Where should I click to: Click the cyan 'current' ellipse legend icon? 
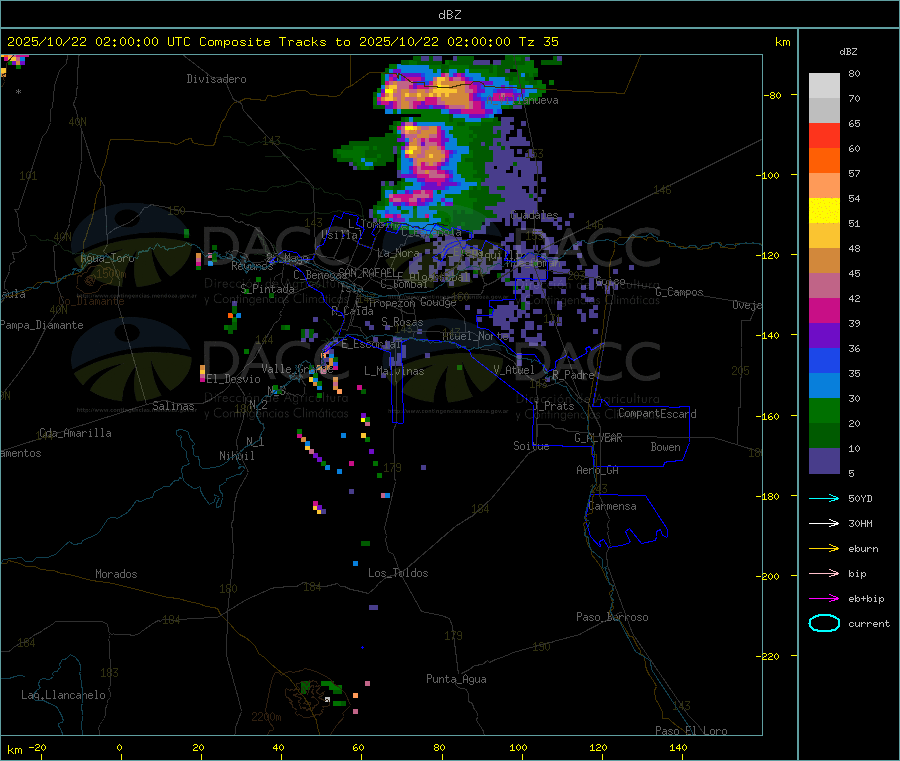point(824,623)
